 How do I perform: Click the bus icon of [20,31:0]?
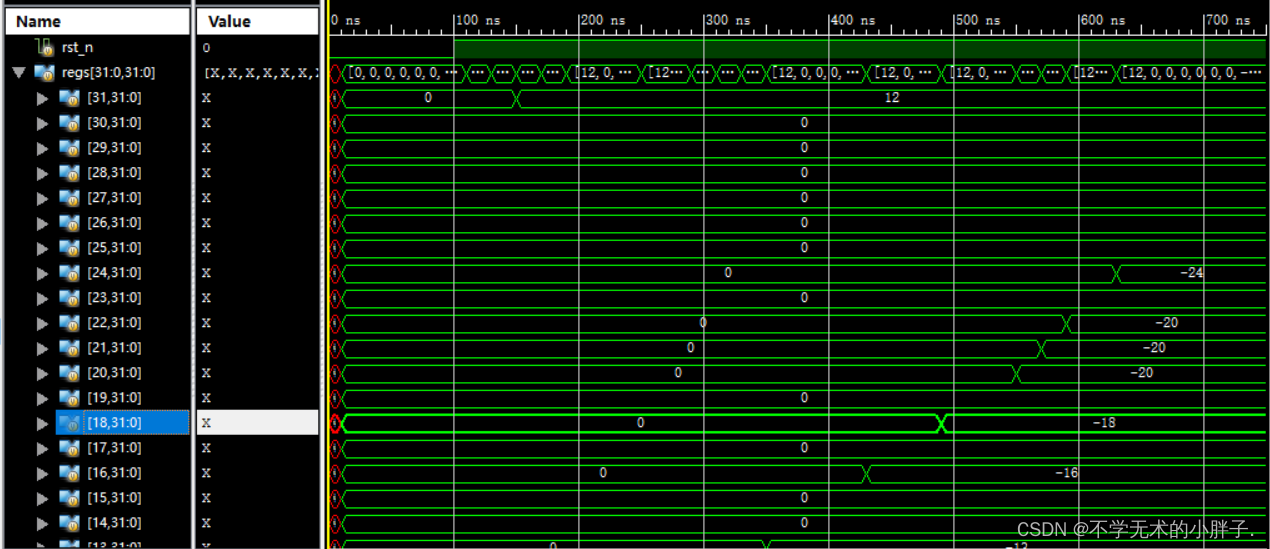tap(68, 372)
